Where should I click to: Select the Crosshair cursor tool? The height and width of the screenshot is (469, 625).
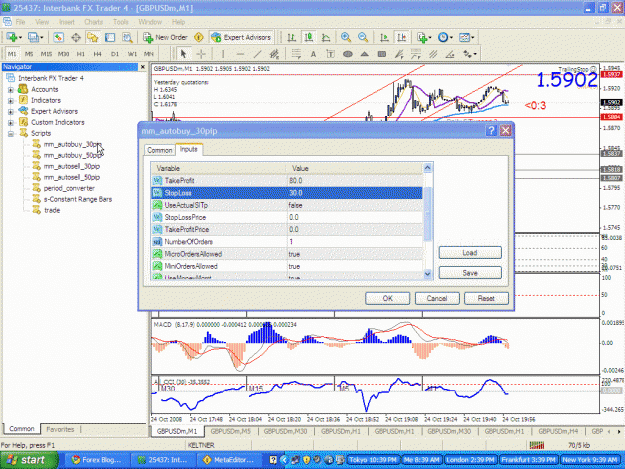201,54
